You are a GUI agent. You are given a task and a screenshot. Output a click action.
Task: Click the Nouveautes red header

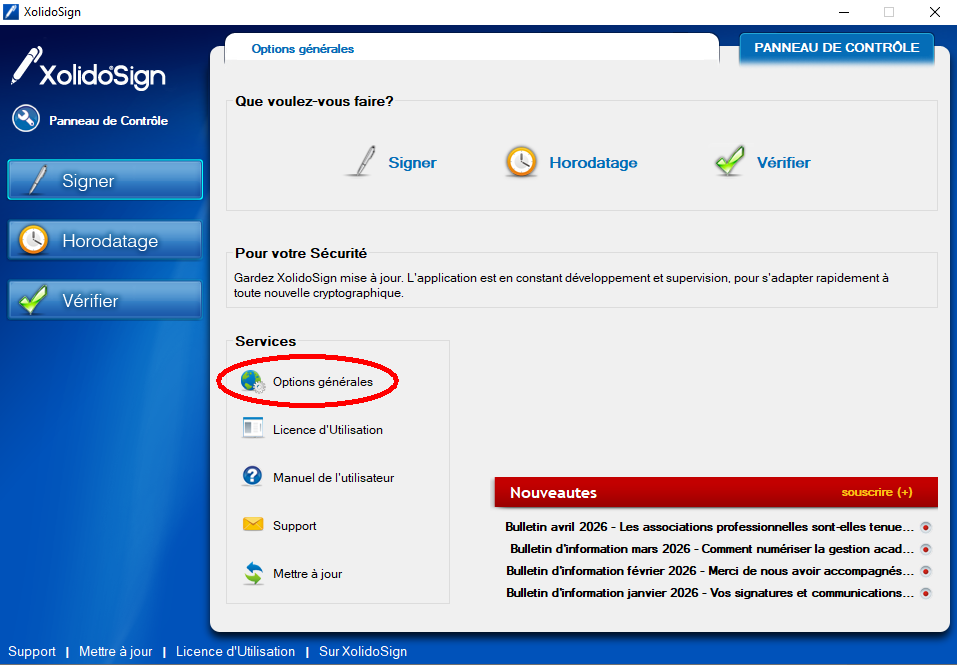(x=716, y=492)
